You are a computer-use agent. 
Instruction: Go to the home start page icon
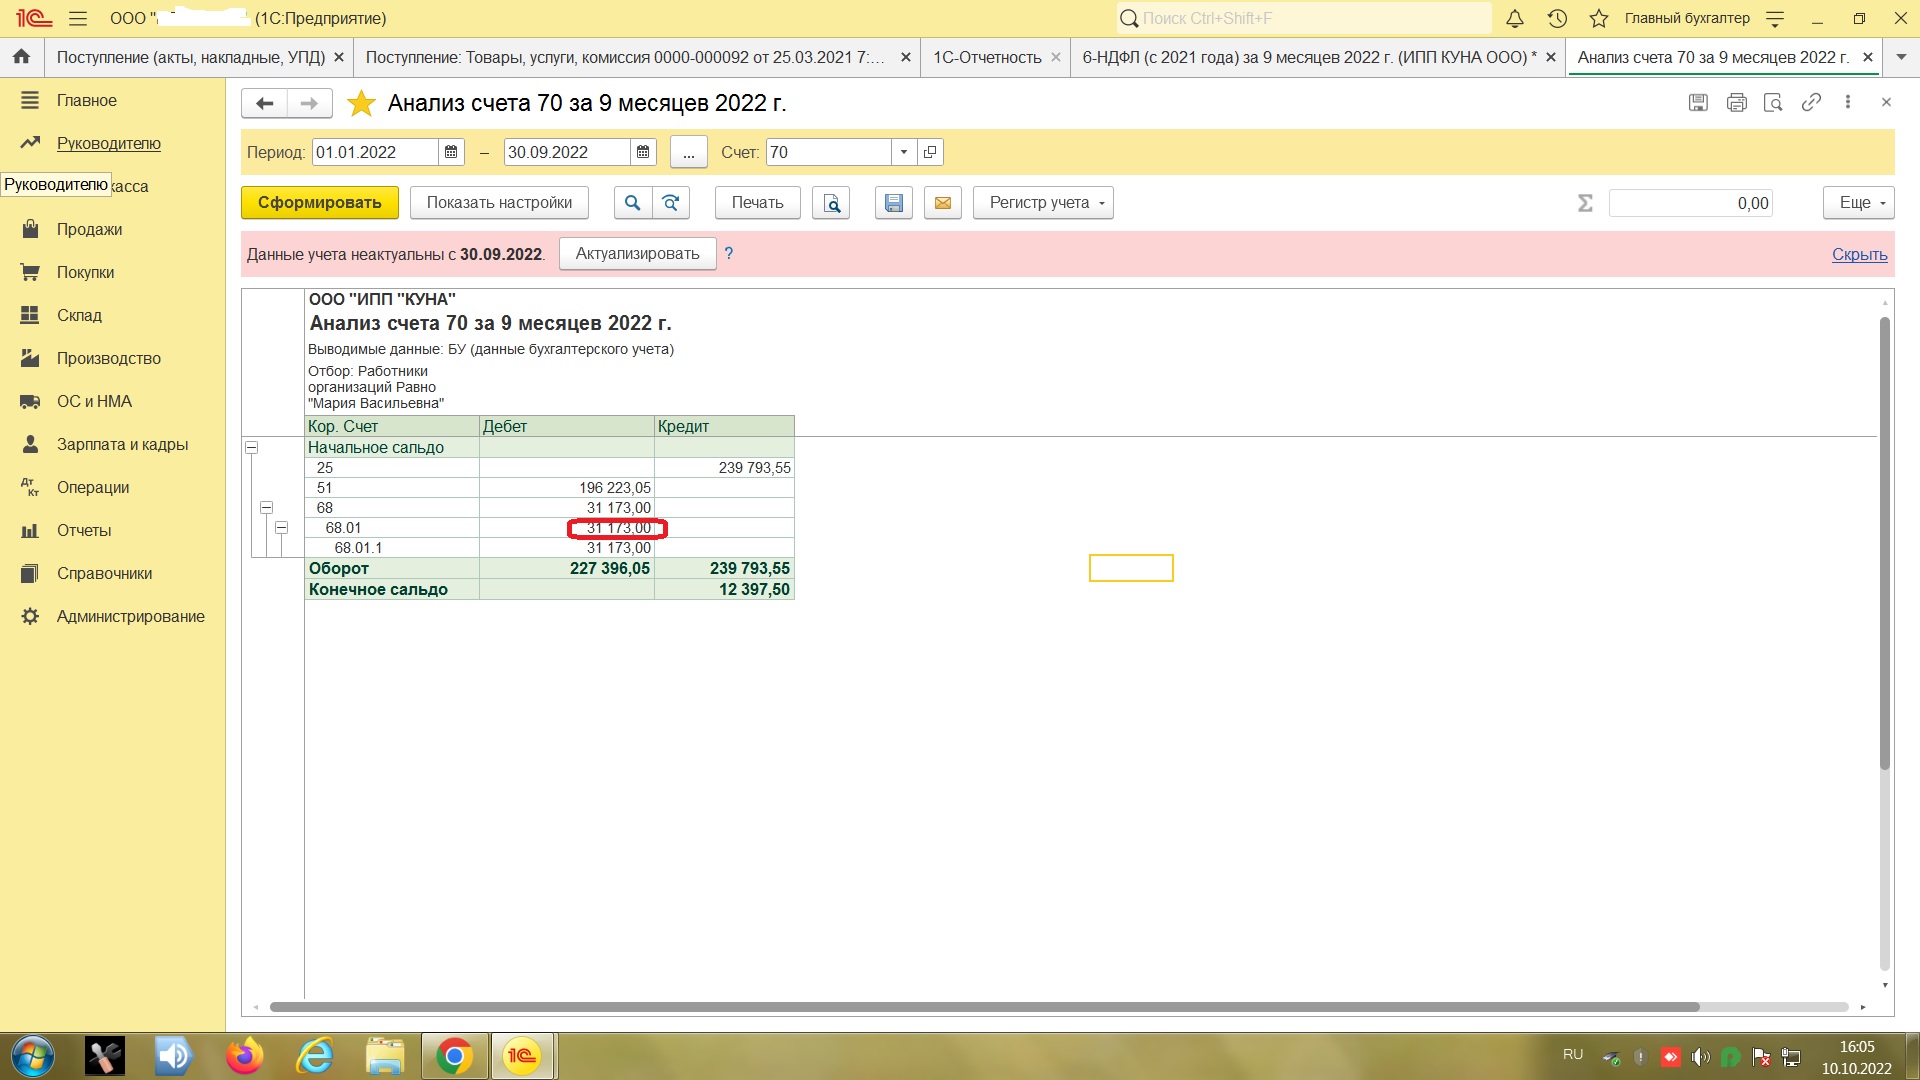click(21, 57)
